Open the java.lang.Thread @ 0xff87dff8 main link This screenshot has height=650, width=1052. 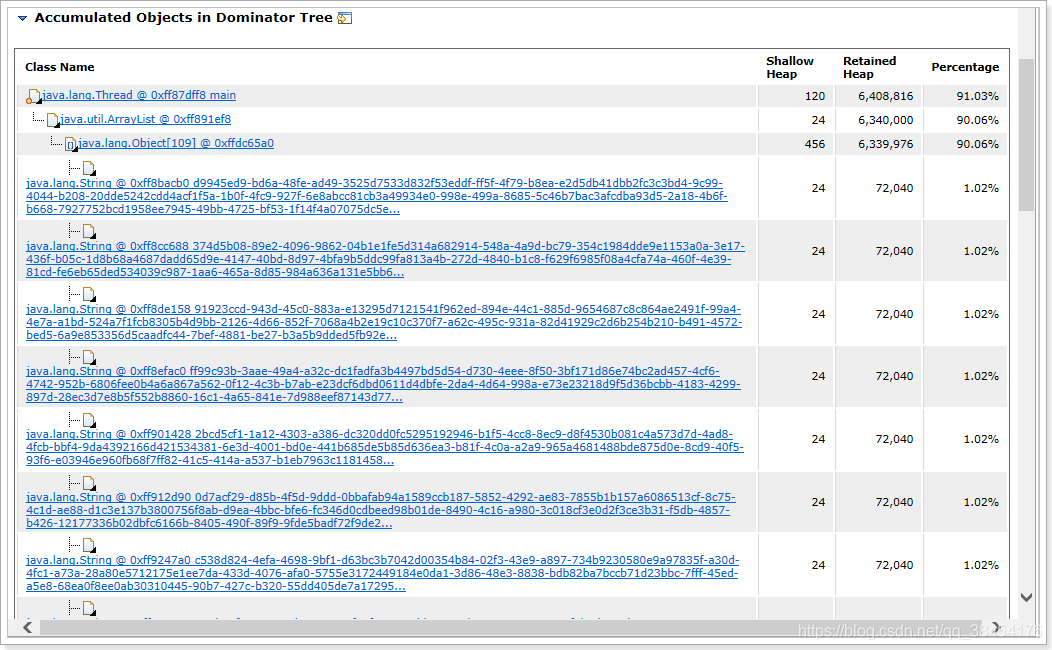pyautogui.click(x=139, y=95)
